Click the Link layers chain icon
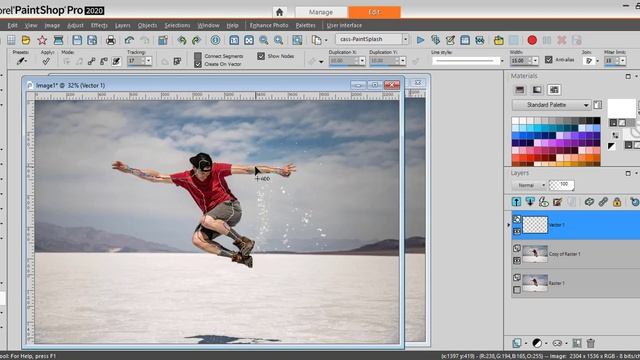This screenshot has height=360, width=640. coord(603,202)
